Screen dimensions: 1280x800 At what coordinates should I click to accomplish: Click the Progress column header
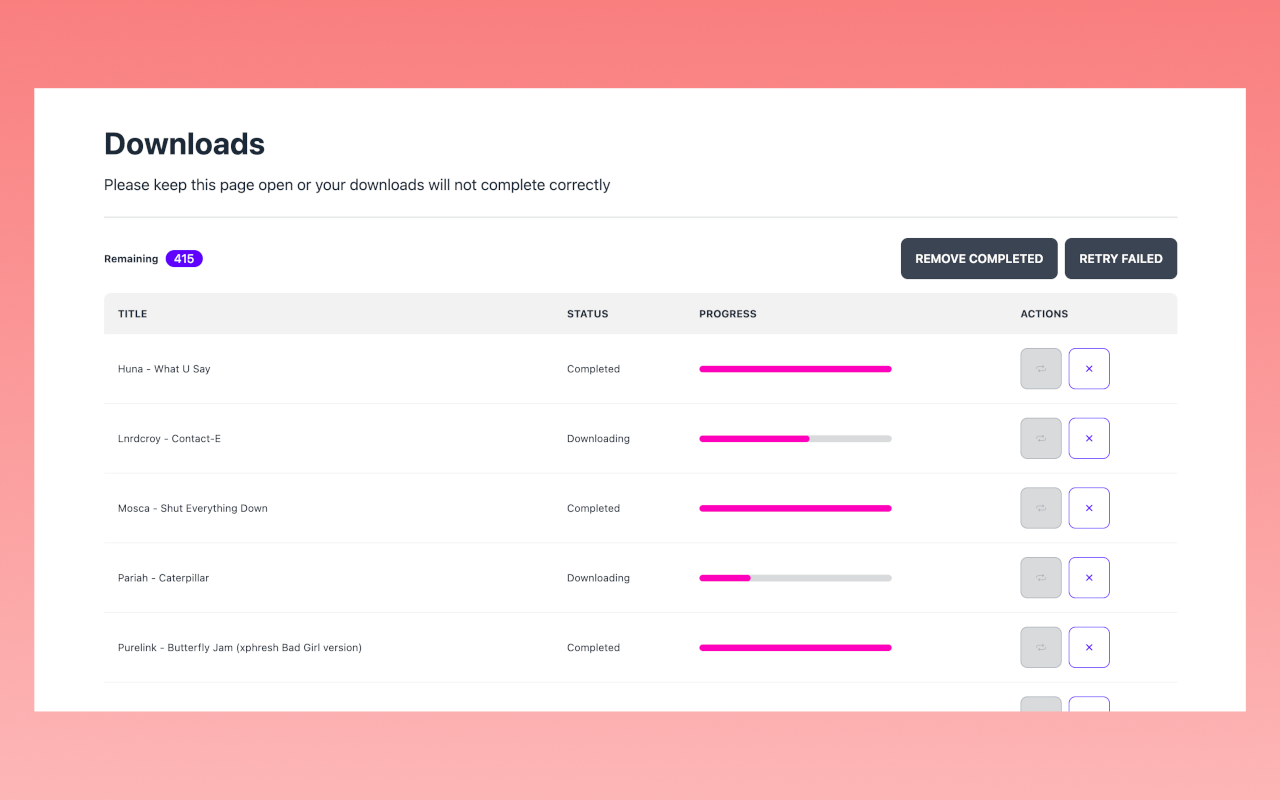(727, 314)
